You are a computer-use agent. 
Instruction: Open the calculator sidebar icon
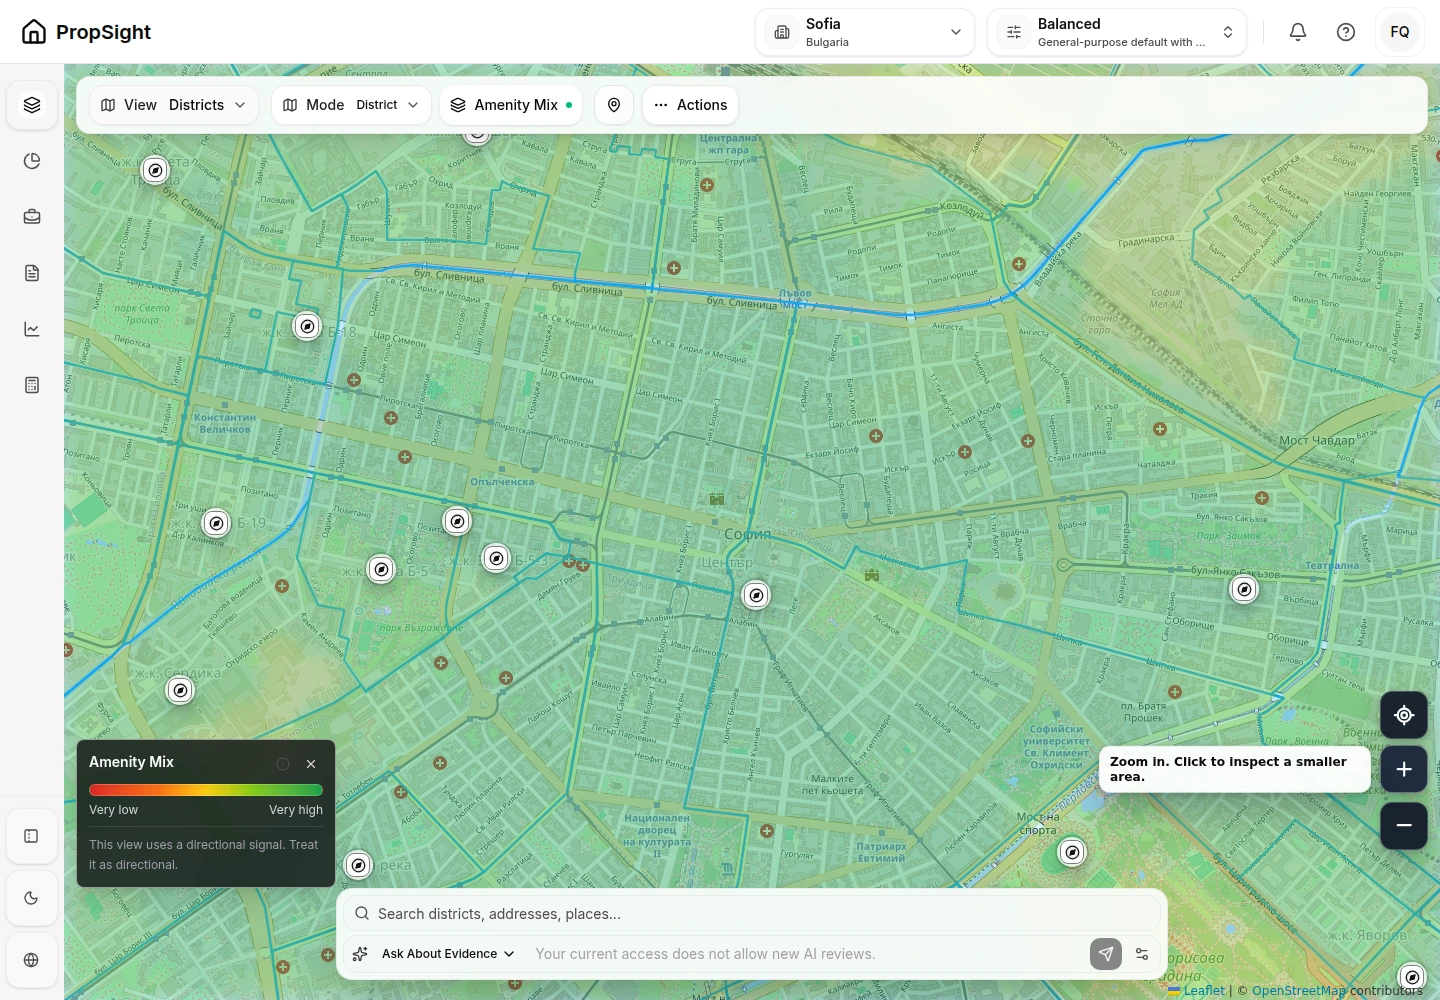[x=32, y=385]
